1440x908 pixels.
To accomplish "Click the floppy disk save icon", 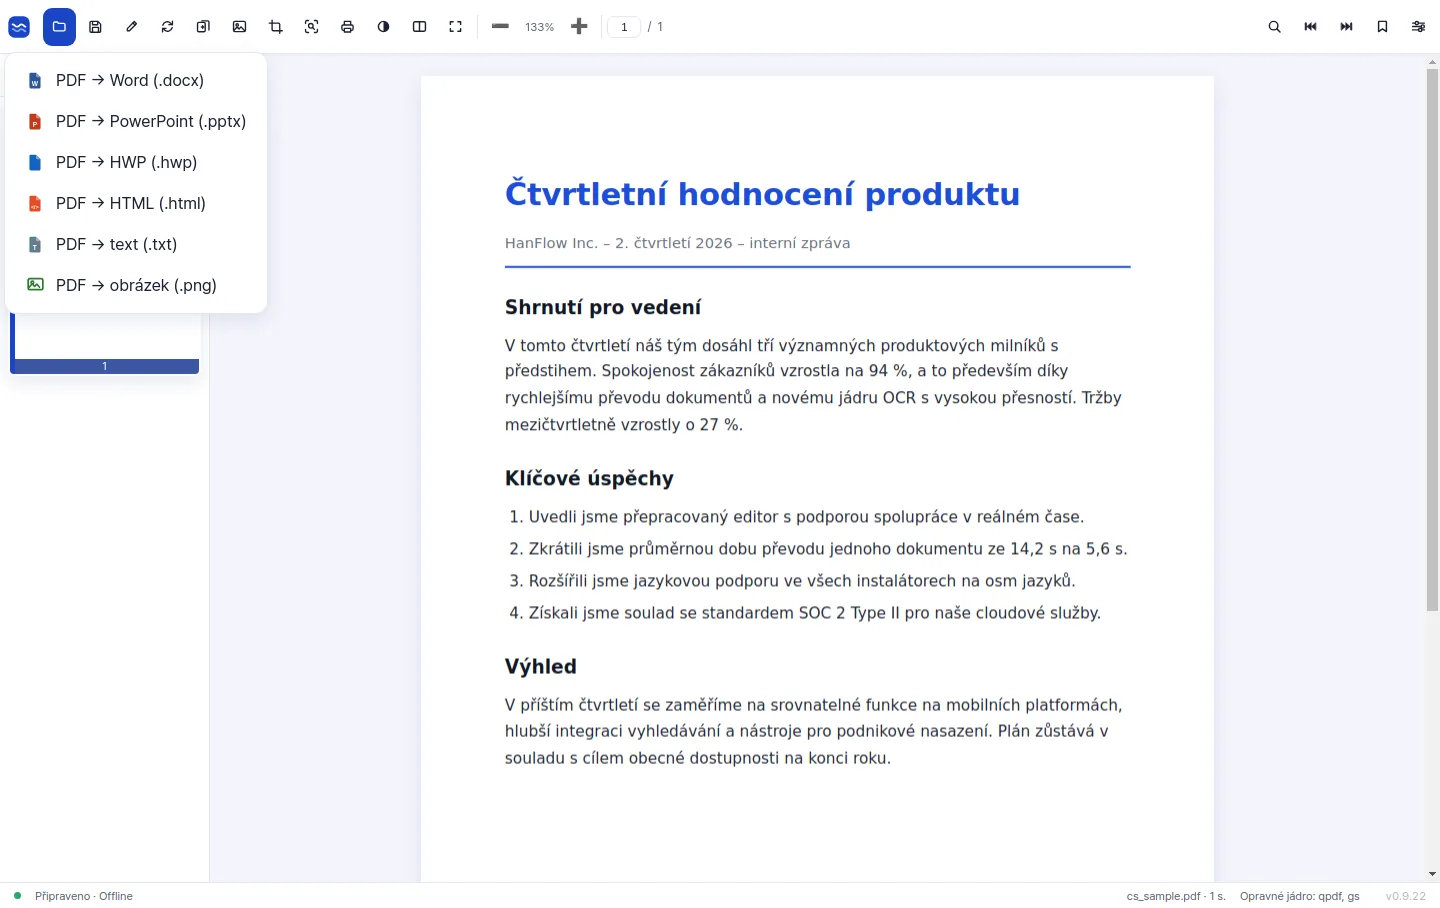I will pyautogui.click(x=95, y=27).
